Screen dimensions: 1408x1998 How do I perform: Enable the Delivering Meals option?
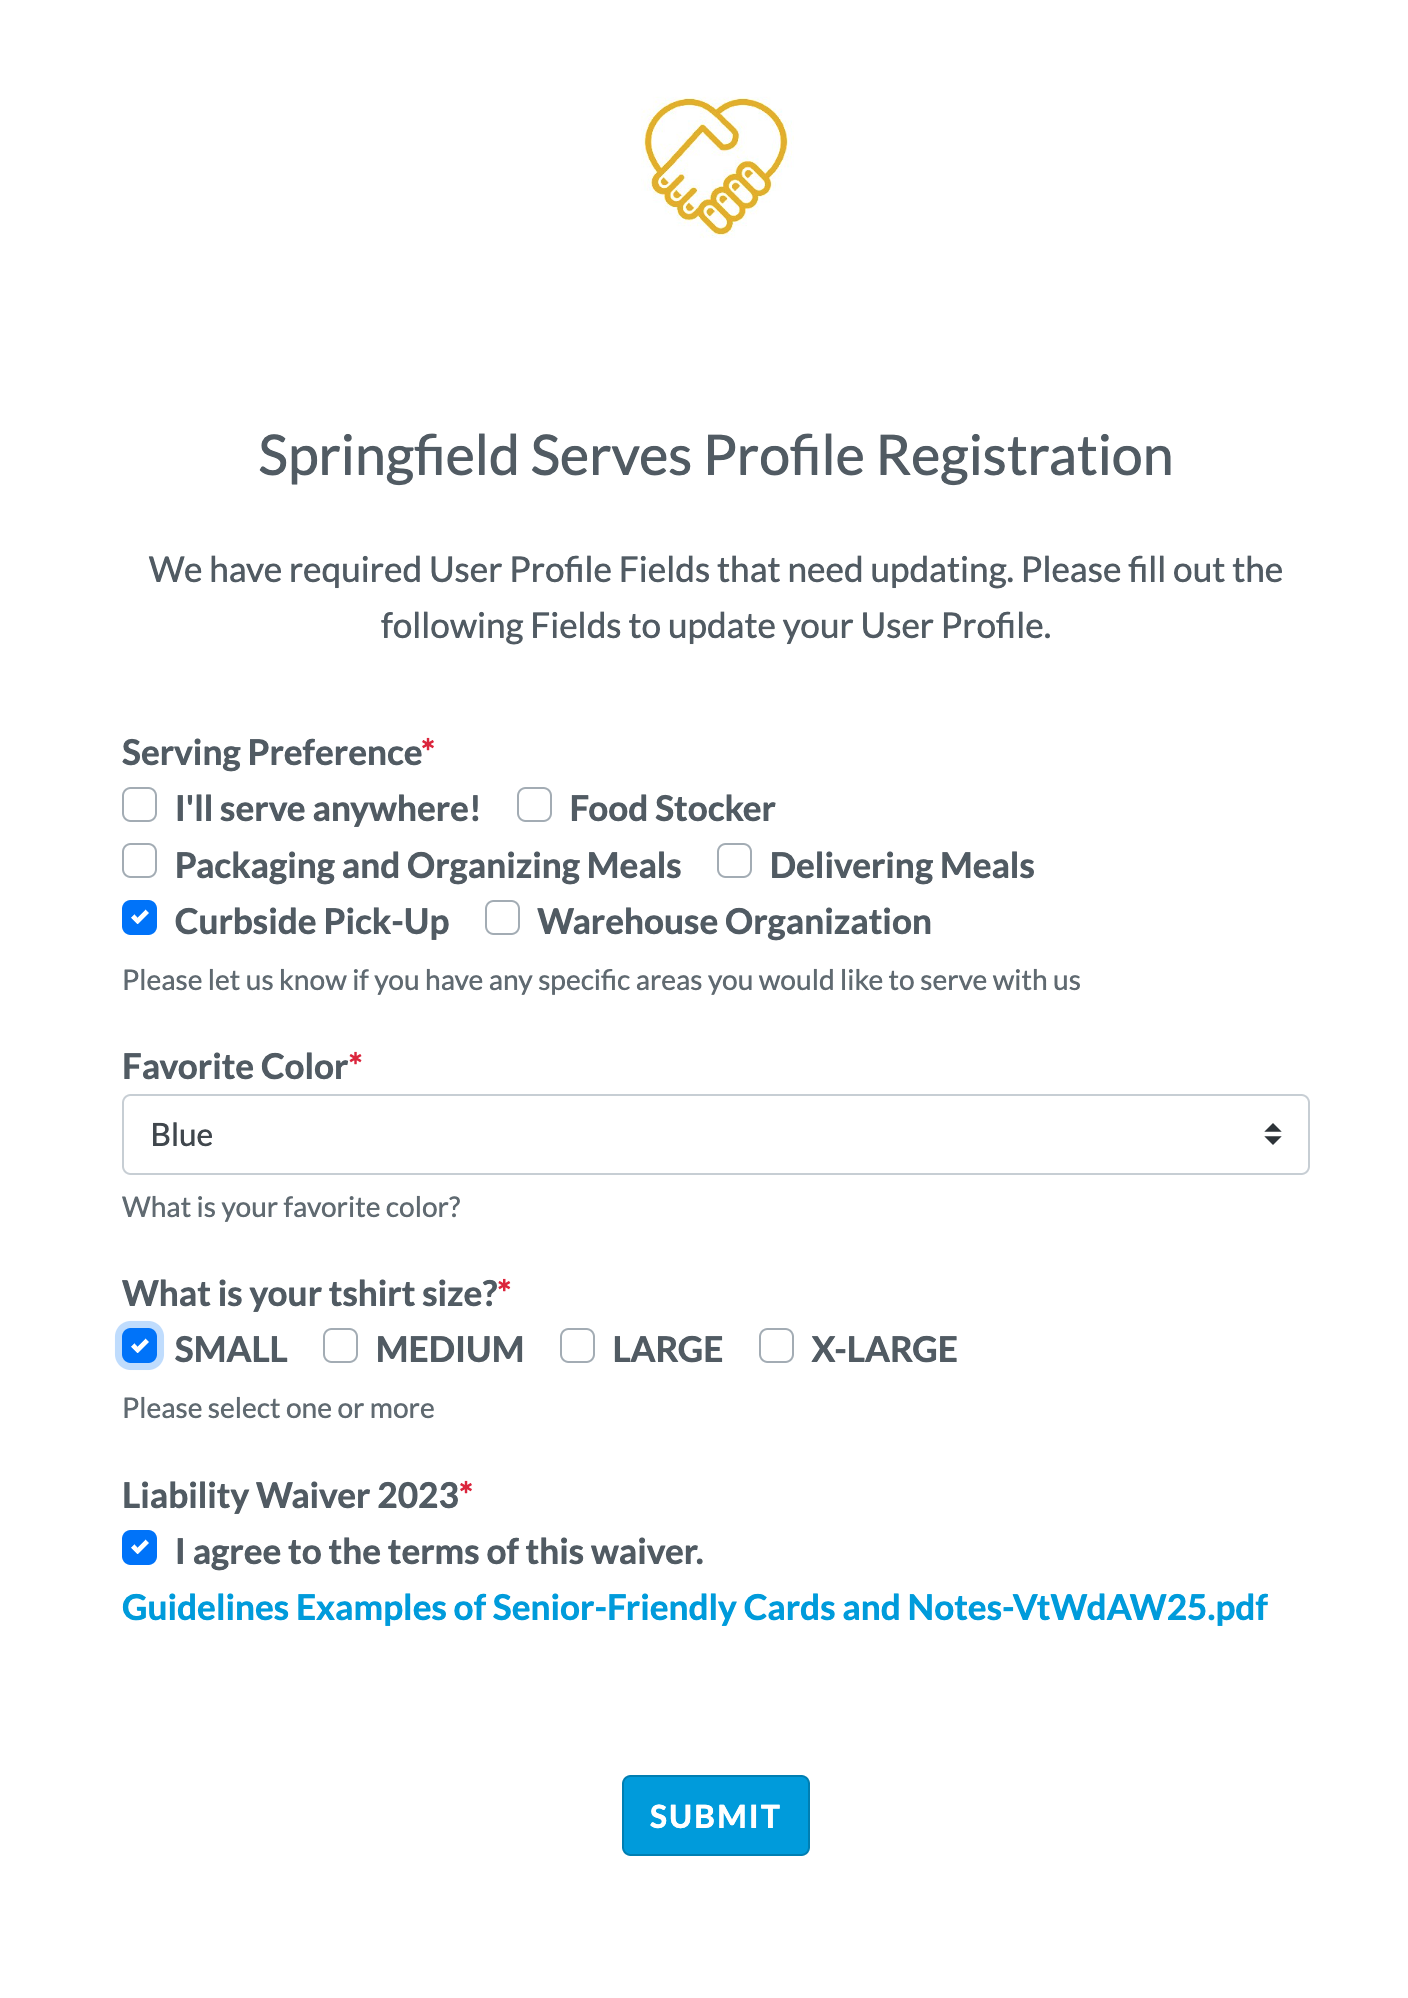tap(734, 861)
